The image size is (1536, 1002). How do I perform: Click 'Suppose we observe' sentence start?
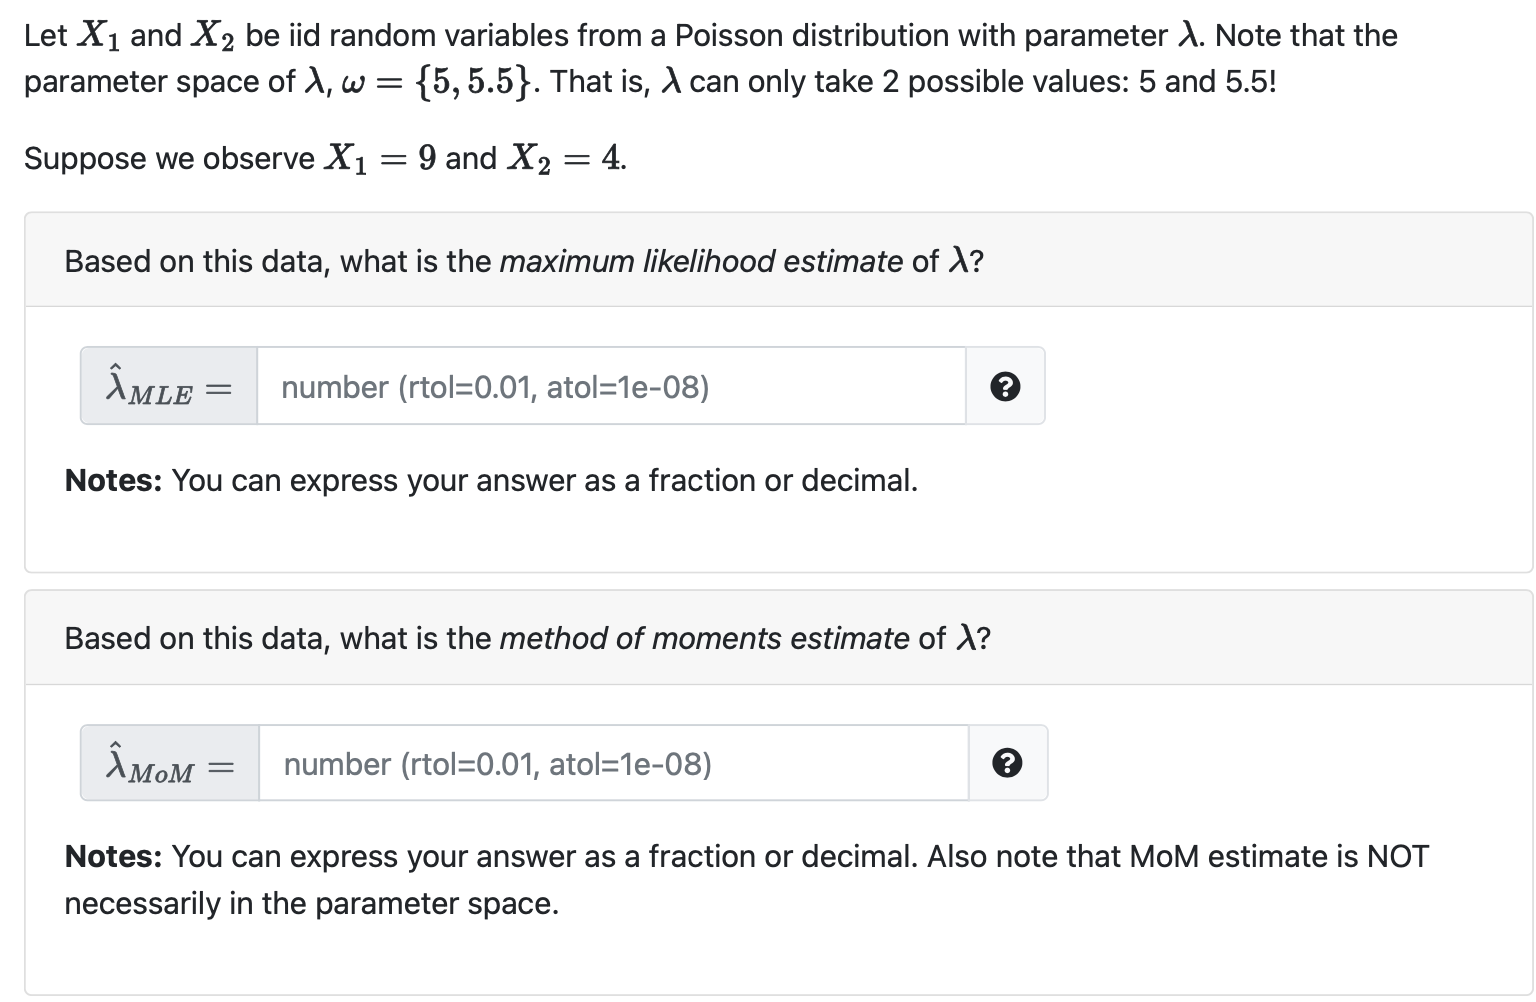pyautogui.click(x=169, y=159)
